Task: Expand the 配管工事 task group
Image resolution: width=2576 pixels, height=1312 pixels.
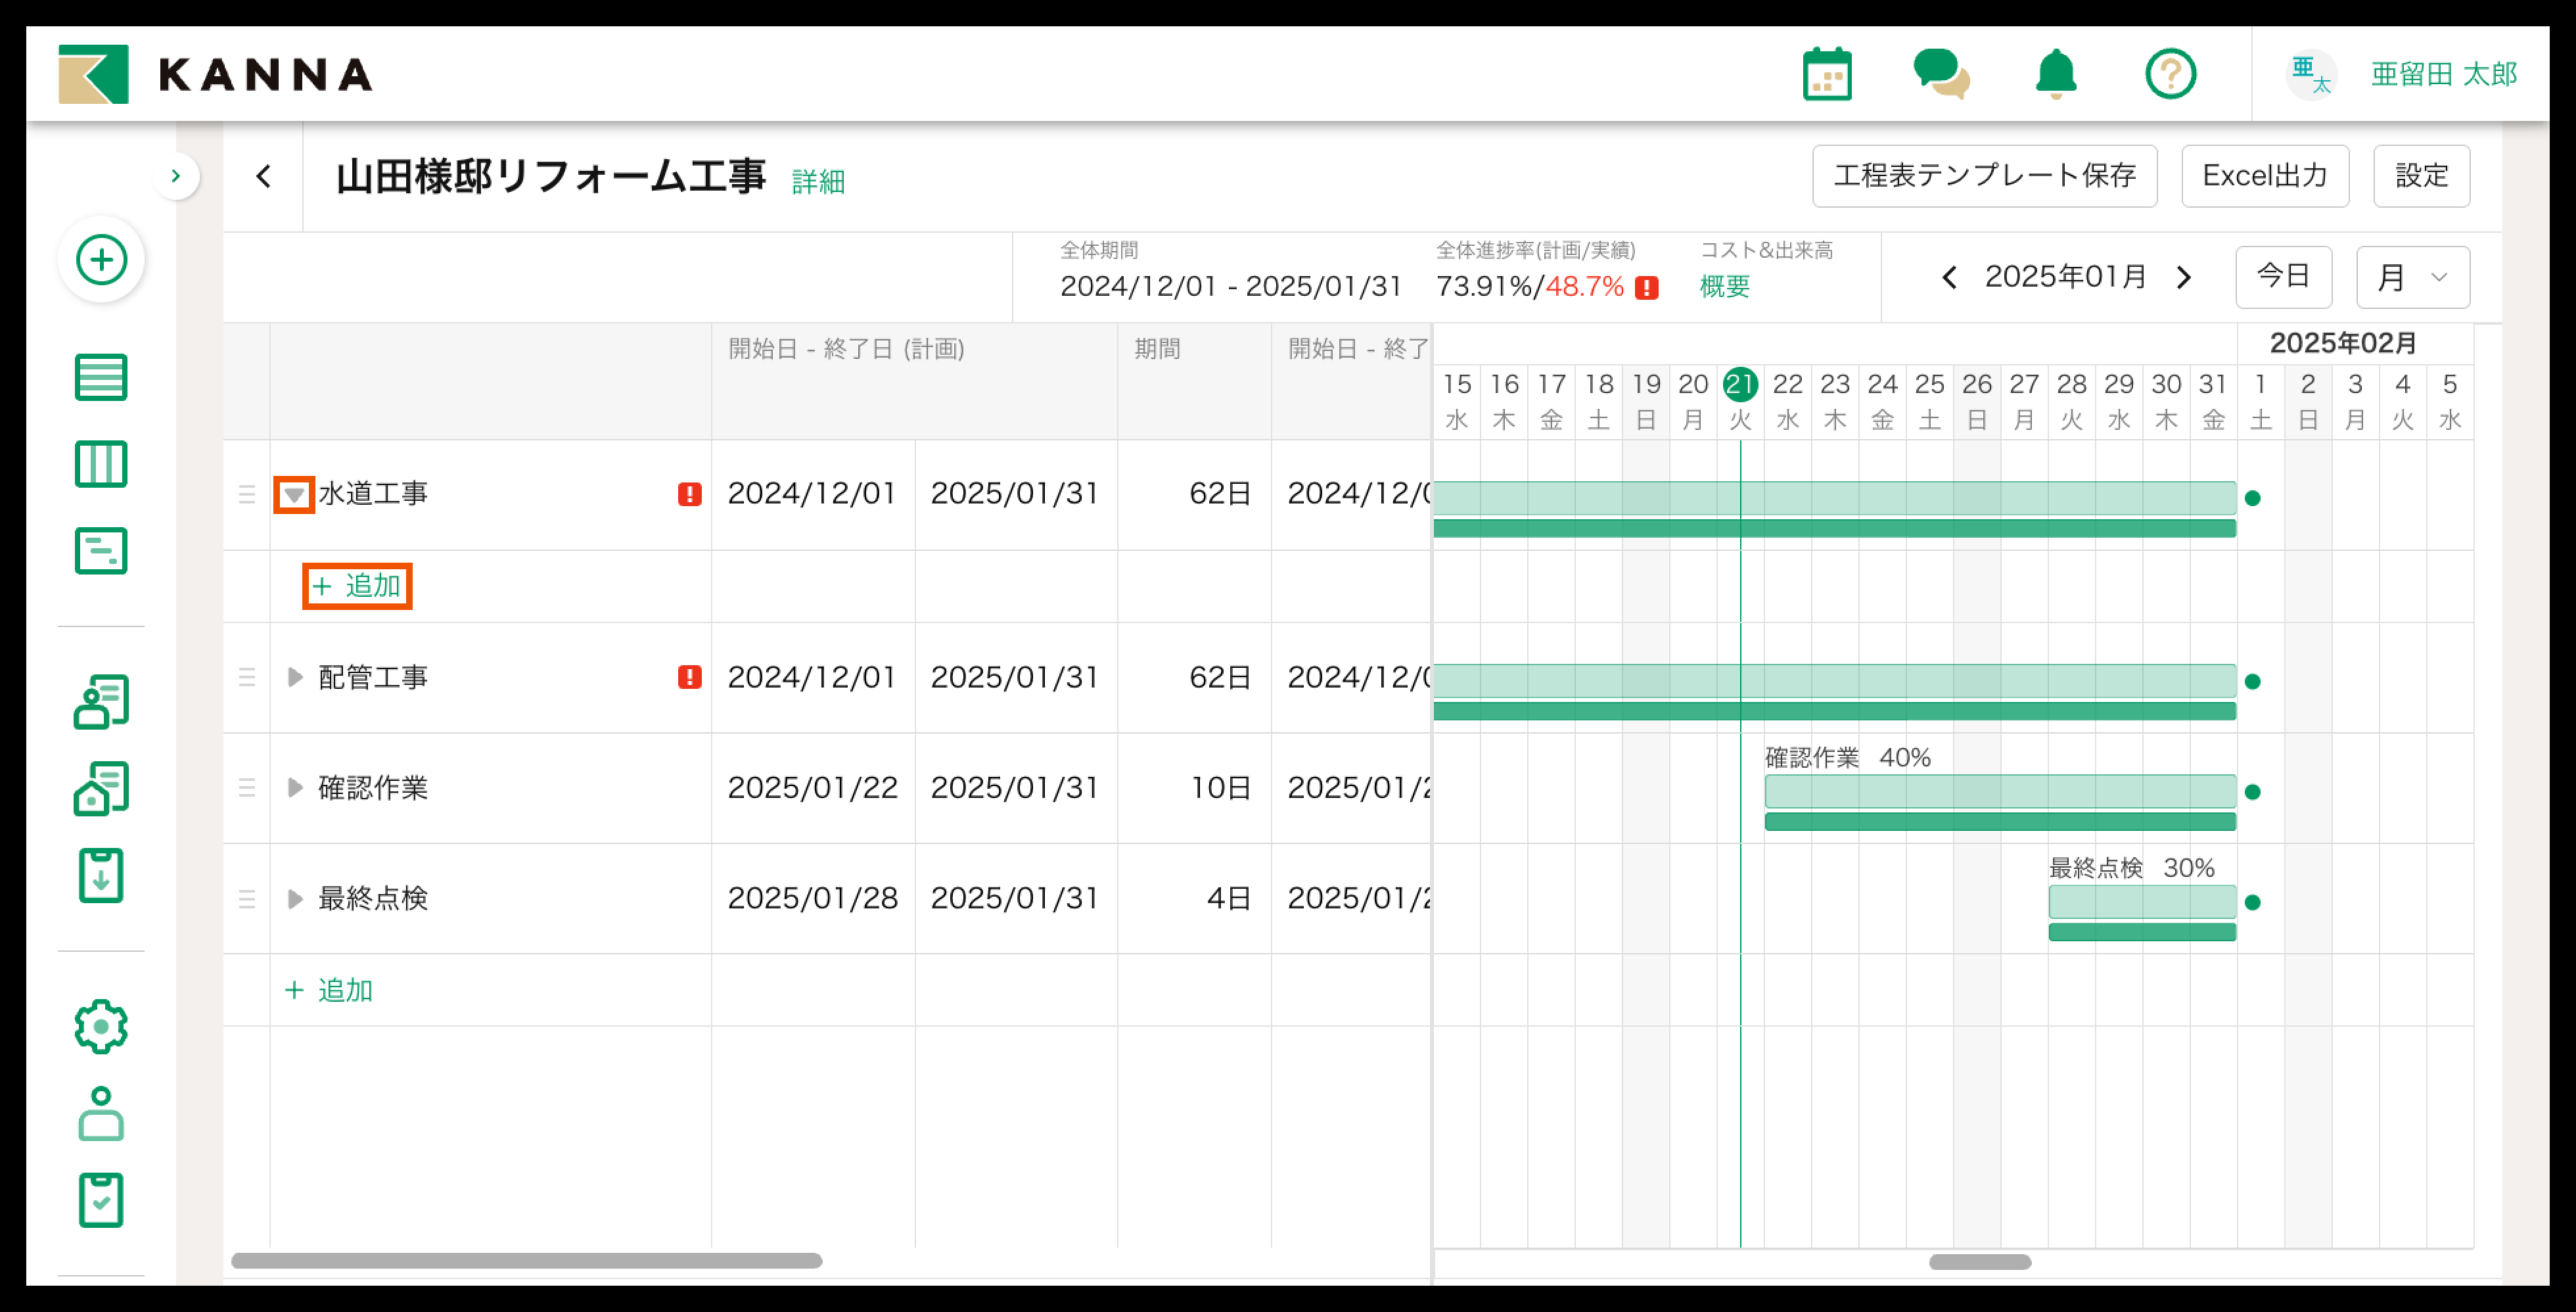Action: (294, 678)
